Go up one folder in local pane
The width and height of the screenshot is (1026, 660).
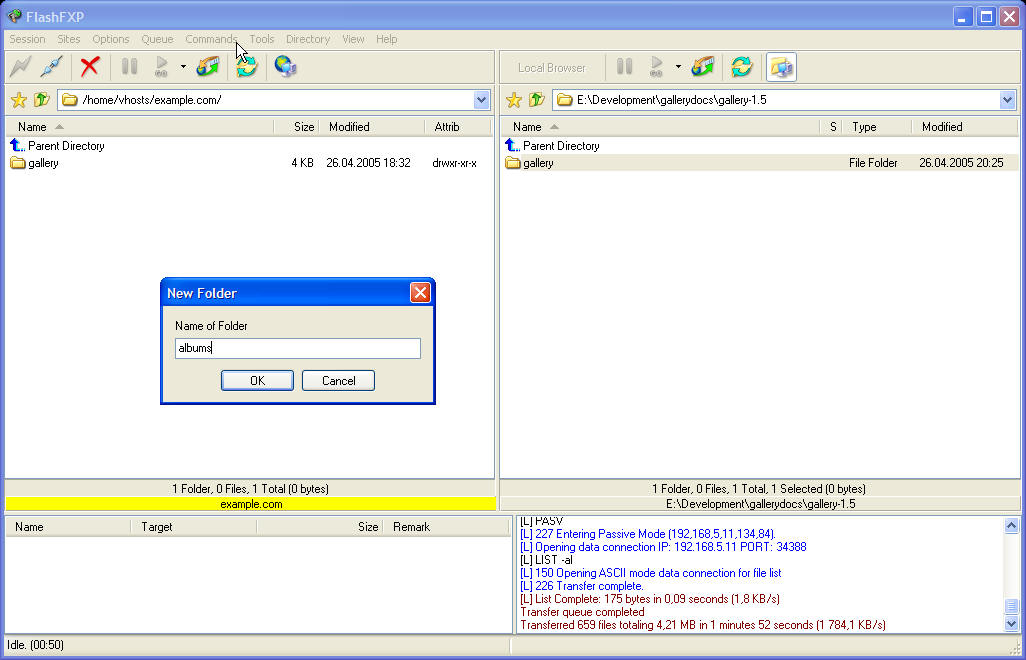(x=537, y=100)
